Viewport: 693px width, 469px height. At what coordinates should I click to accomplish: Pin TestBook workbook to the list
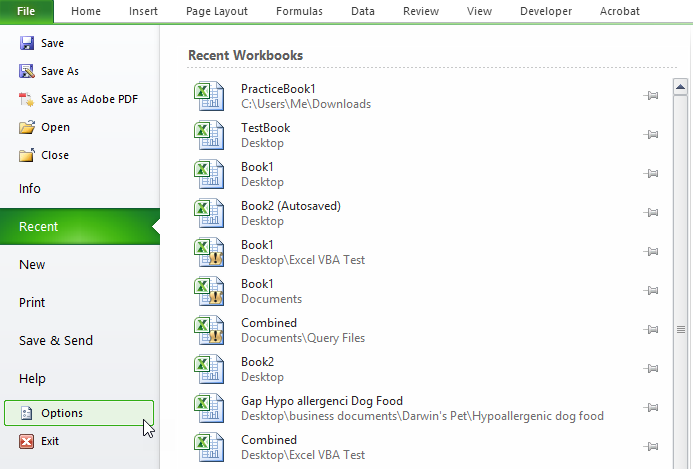click(650, 135)
